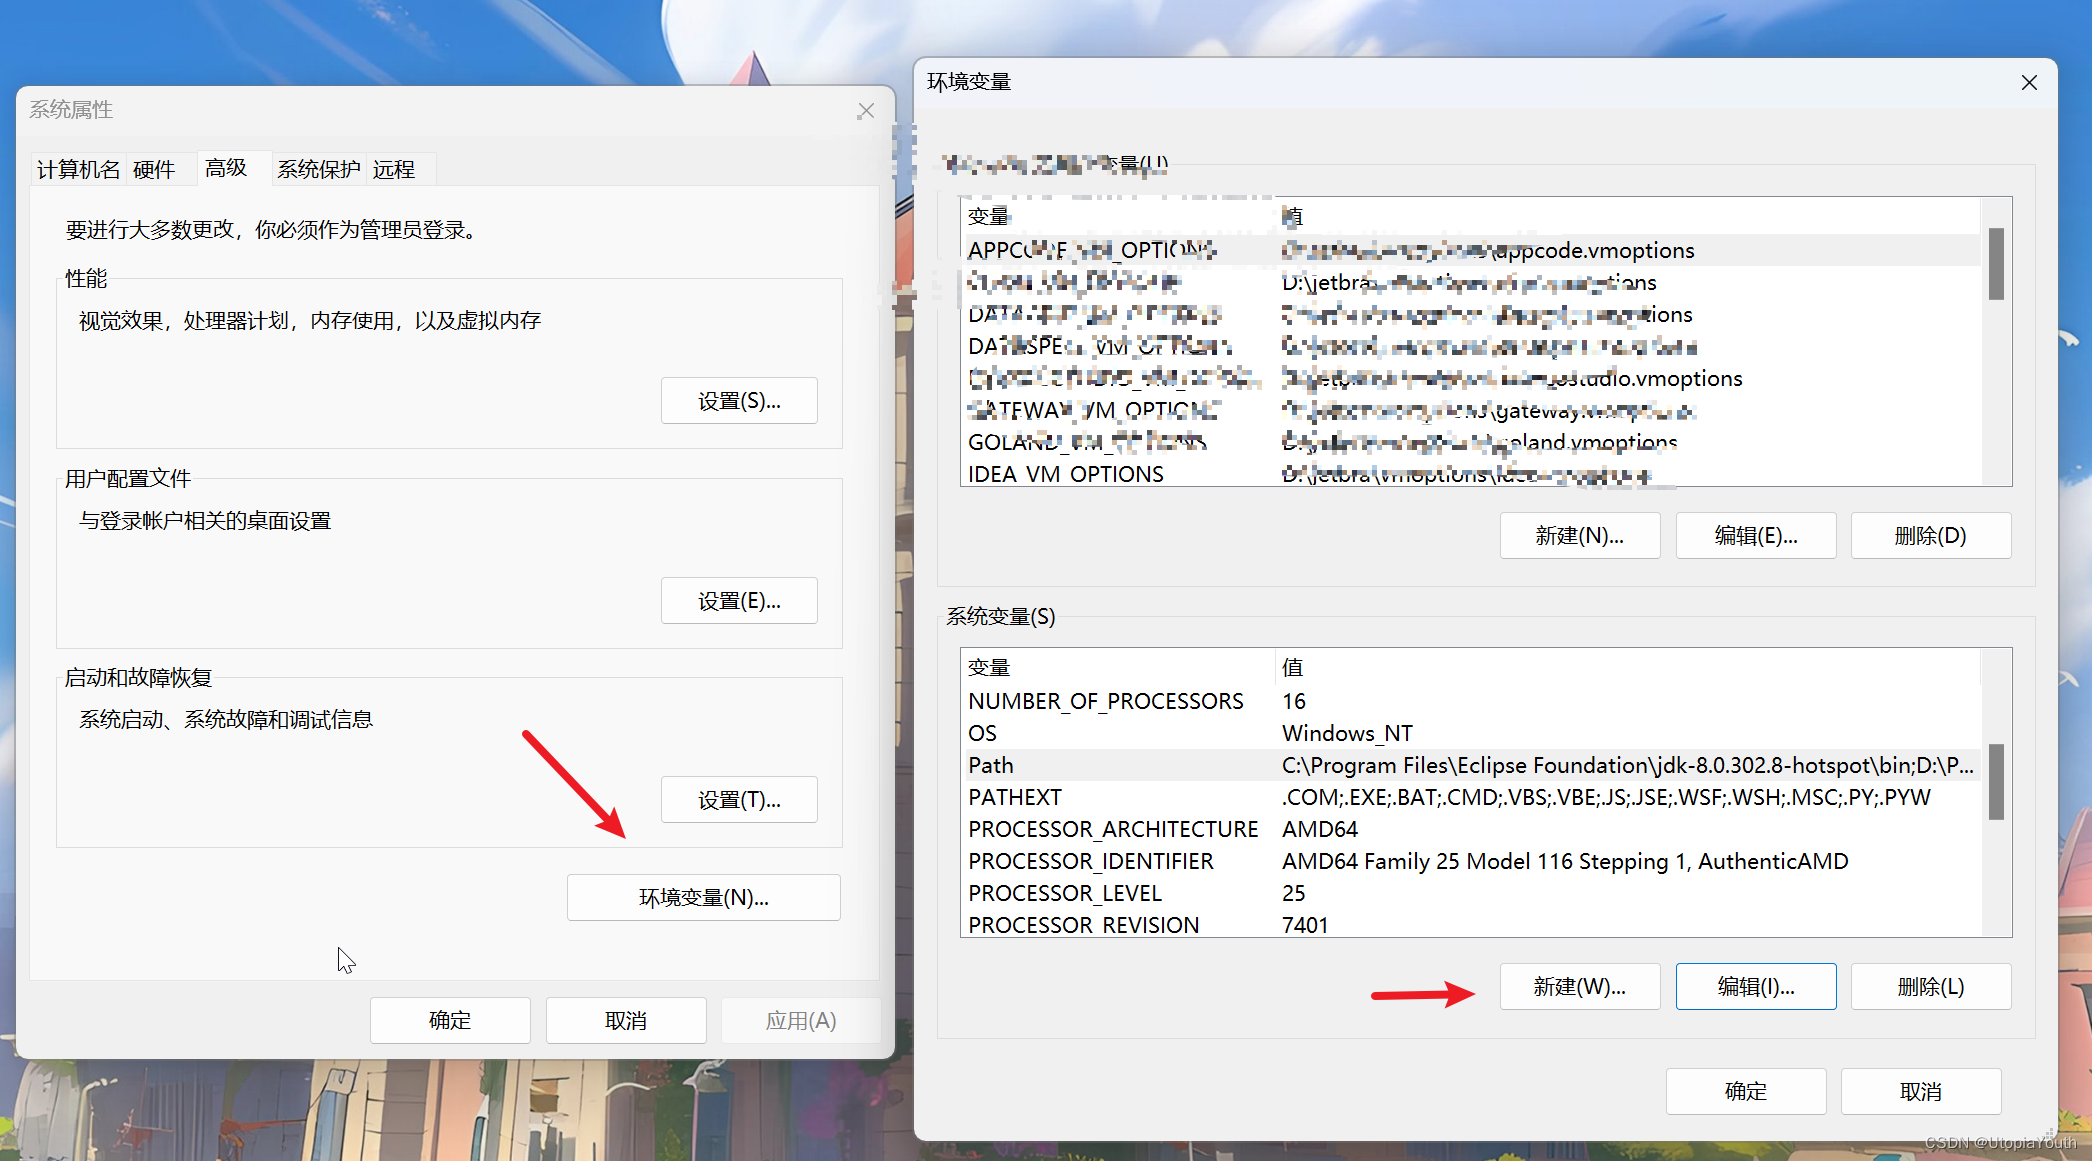Click the user variables list scrollbar
2092x1161 pixels.
tap(1995, 264)
